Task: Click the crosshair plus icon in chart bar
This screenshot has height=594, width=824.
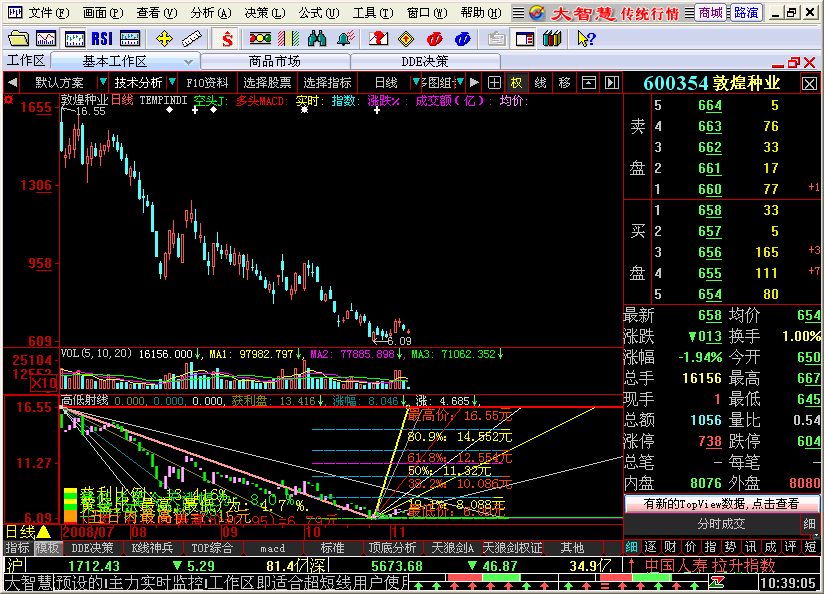Action: point(494,83)
